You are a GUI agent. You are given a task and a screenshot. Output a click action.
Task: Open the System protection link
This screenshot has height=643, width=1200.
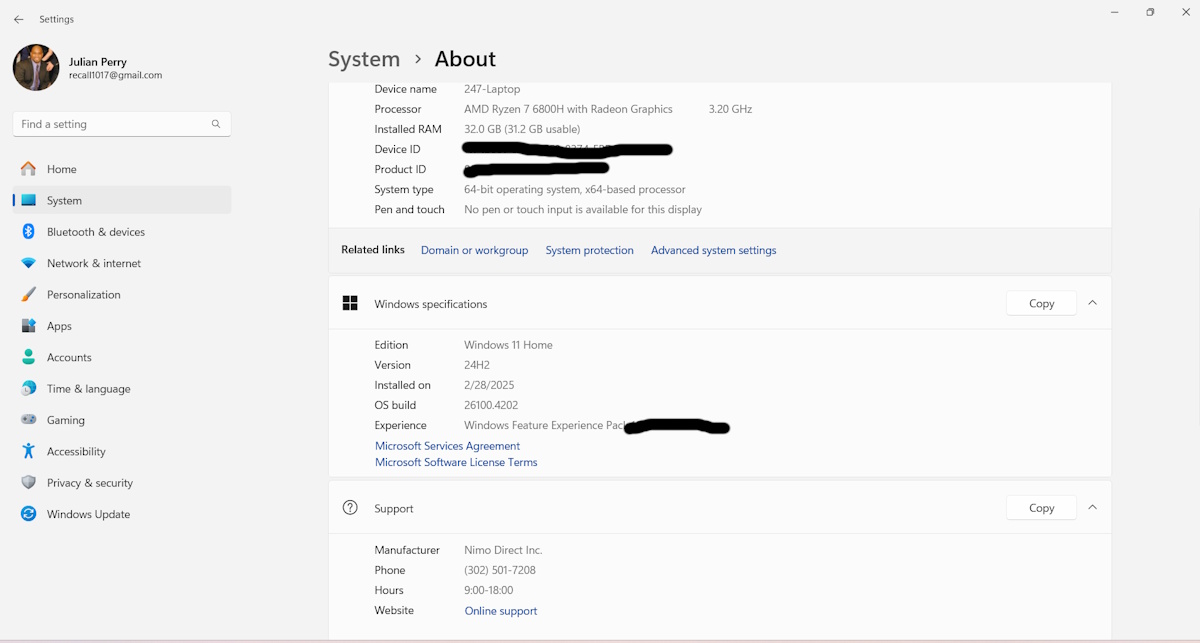pyautogui.click(x=589, y=250)
